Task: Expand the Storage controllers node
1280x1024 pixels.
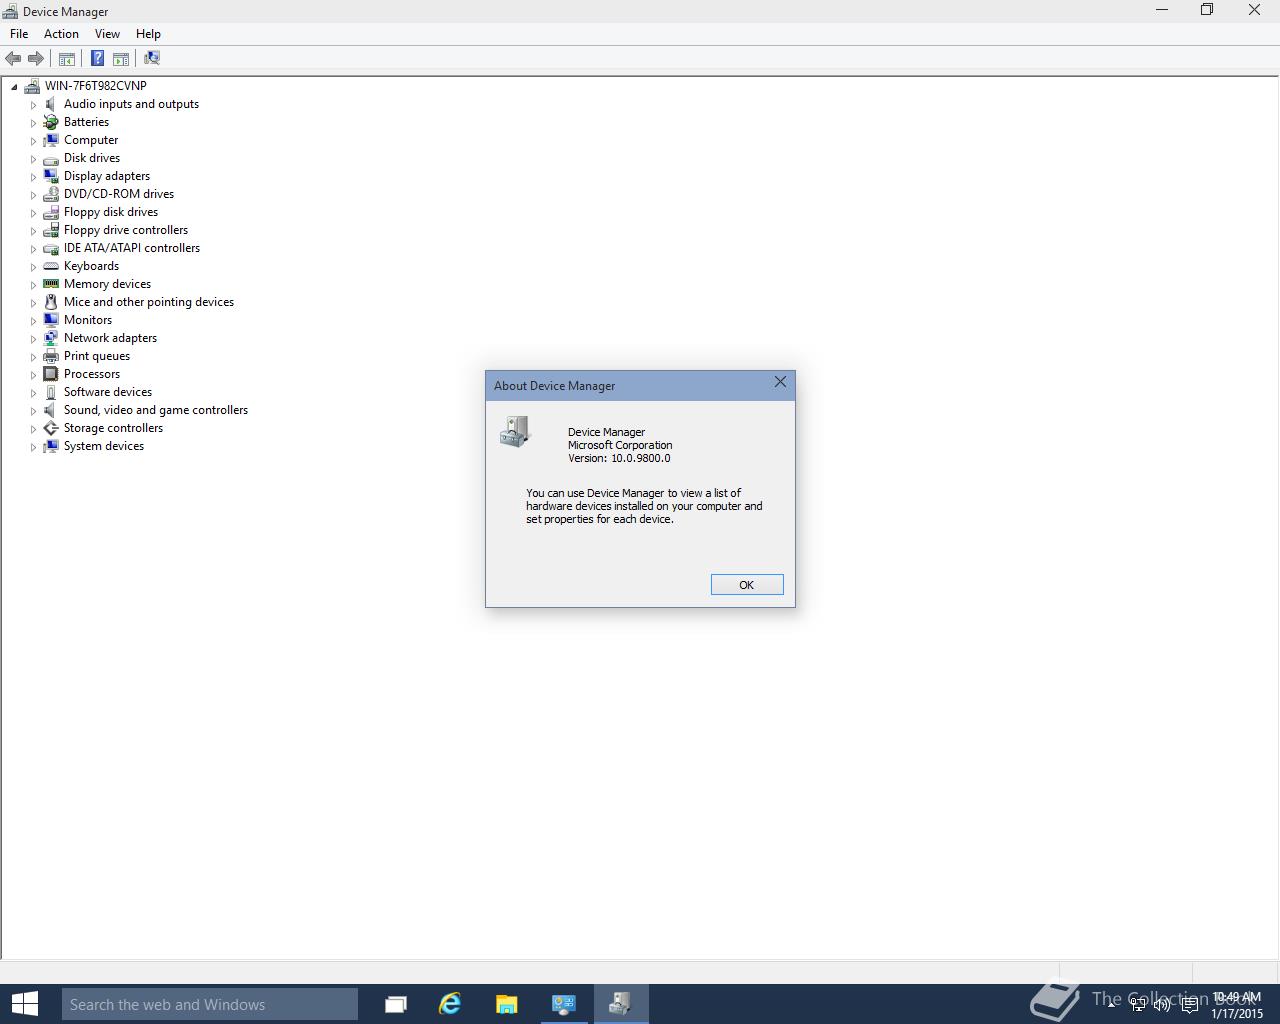Action: point(33,429)
